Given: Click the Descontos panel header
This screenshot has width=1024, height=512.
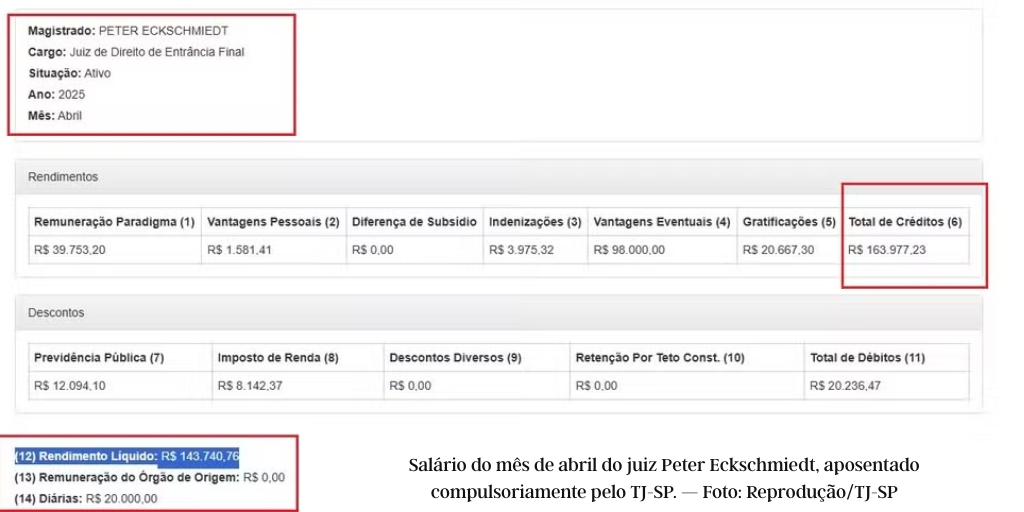Looking at the screenshot, I should 56,313.
